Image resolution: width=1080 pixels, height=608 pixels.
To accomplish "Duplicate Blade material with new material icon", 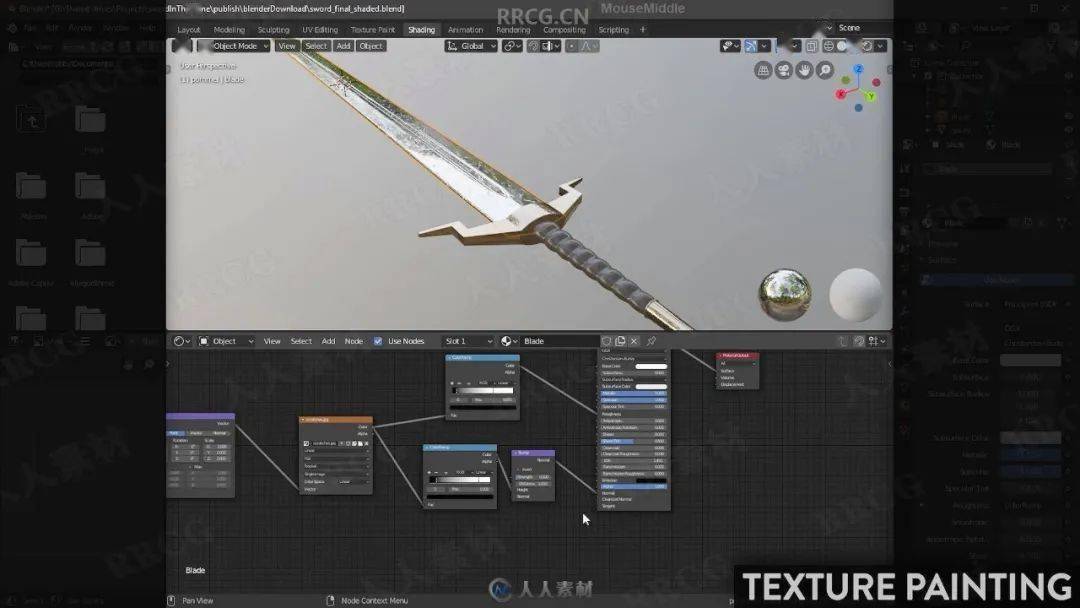I will [x=620, y=341].
